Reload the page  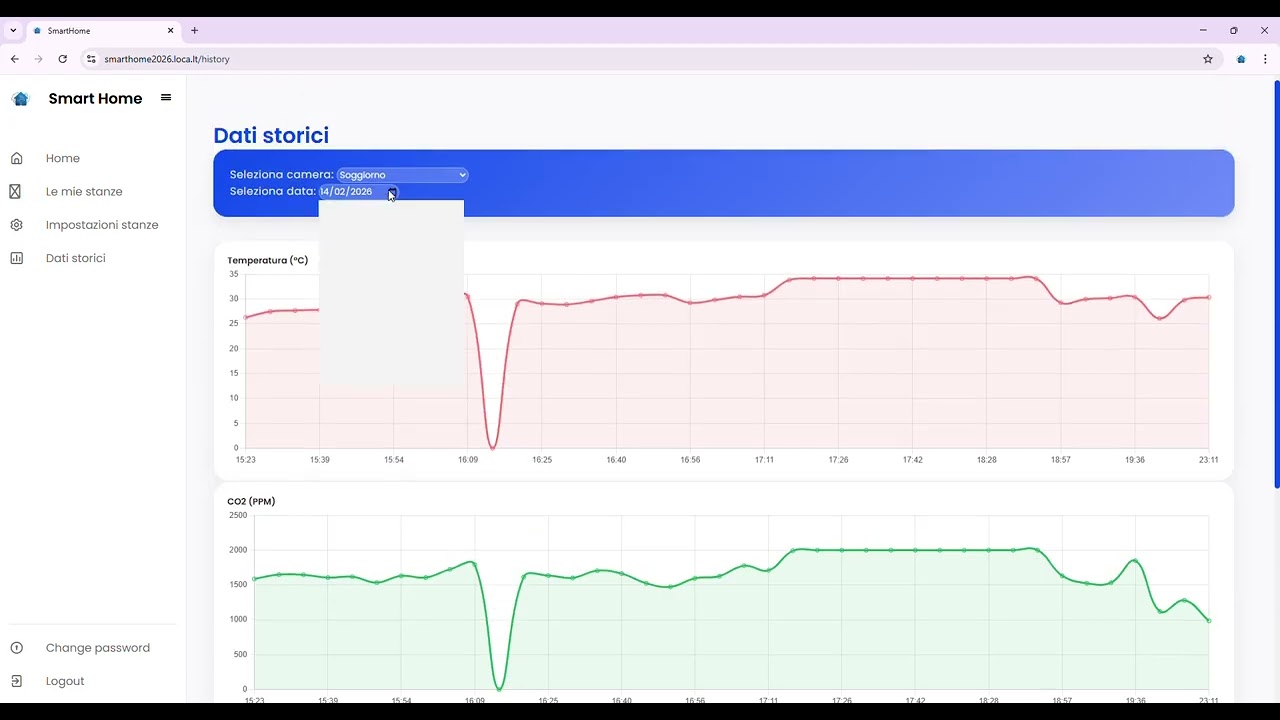coord(62,59)
